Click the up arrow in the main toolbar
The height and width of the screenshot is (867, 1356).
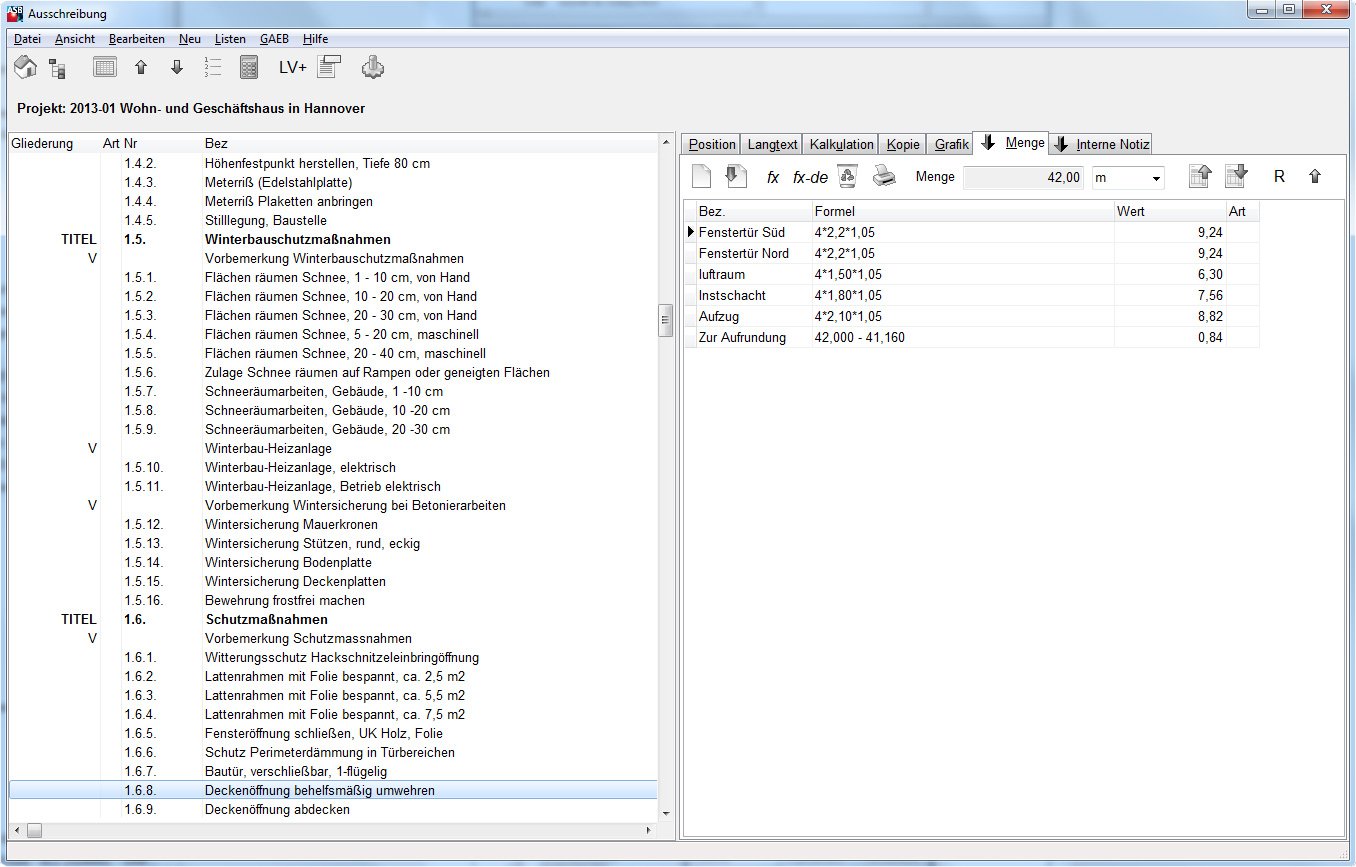pos(141,68)
